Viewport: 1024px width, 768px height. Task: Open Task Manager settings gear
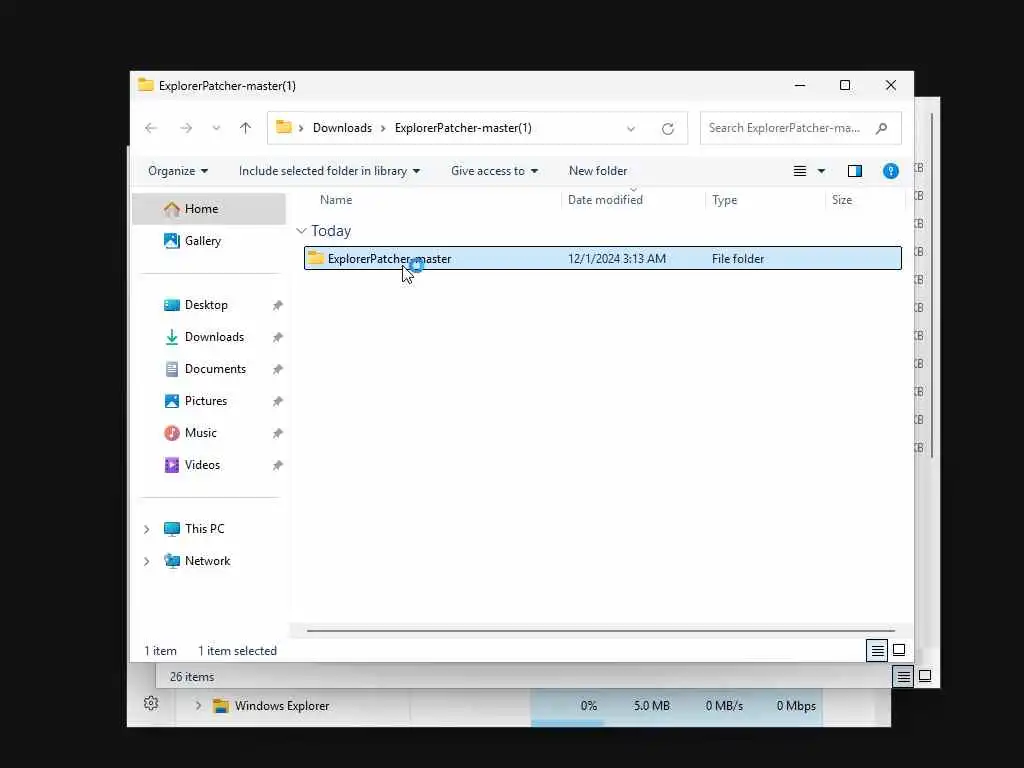coord(151,703)
